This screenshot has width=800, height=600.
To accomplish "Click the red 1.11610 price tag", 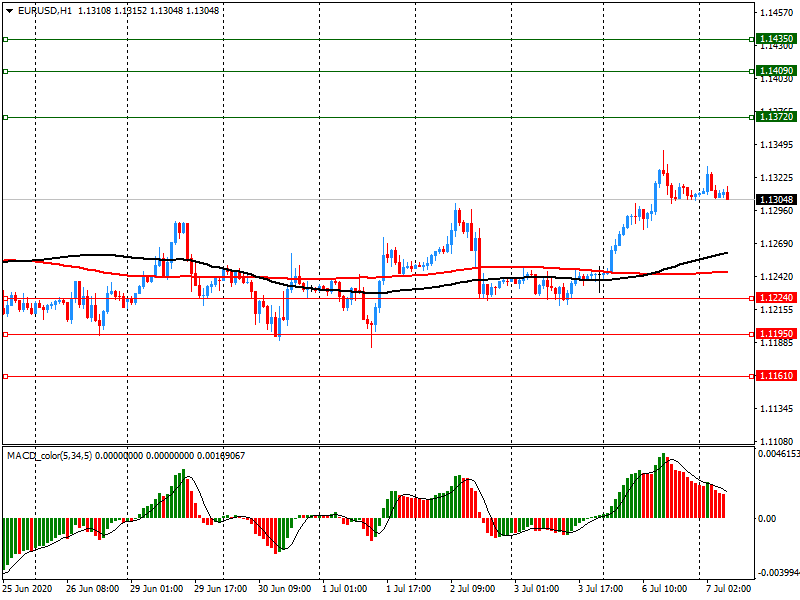I will (x=776, y=376).
